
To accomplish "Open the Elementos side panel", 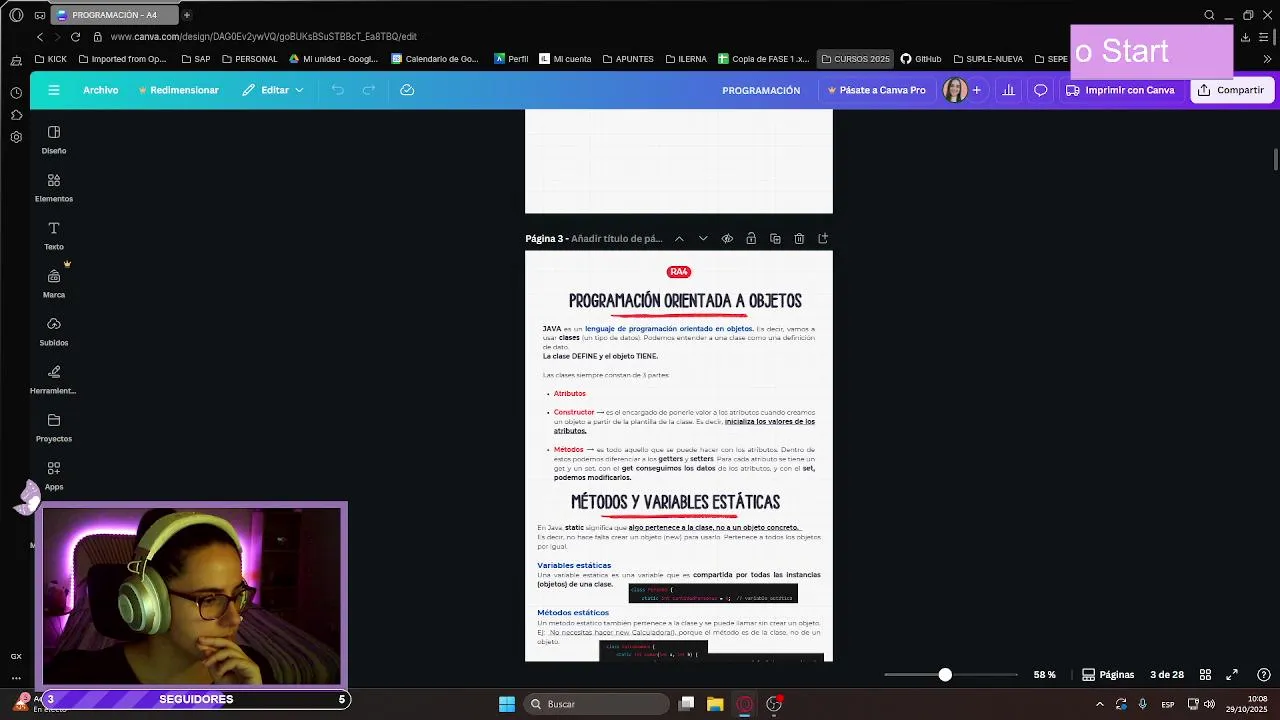I will [54, 188].
